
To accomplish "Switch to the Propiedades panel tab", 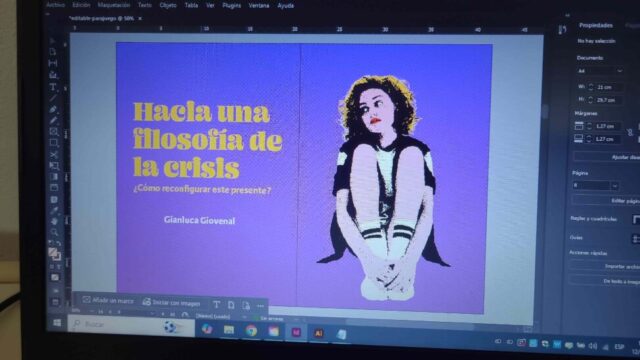I will [x=596, y=25].
